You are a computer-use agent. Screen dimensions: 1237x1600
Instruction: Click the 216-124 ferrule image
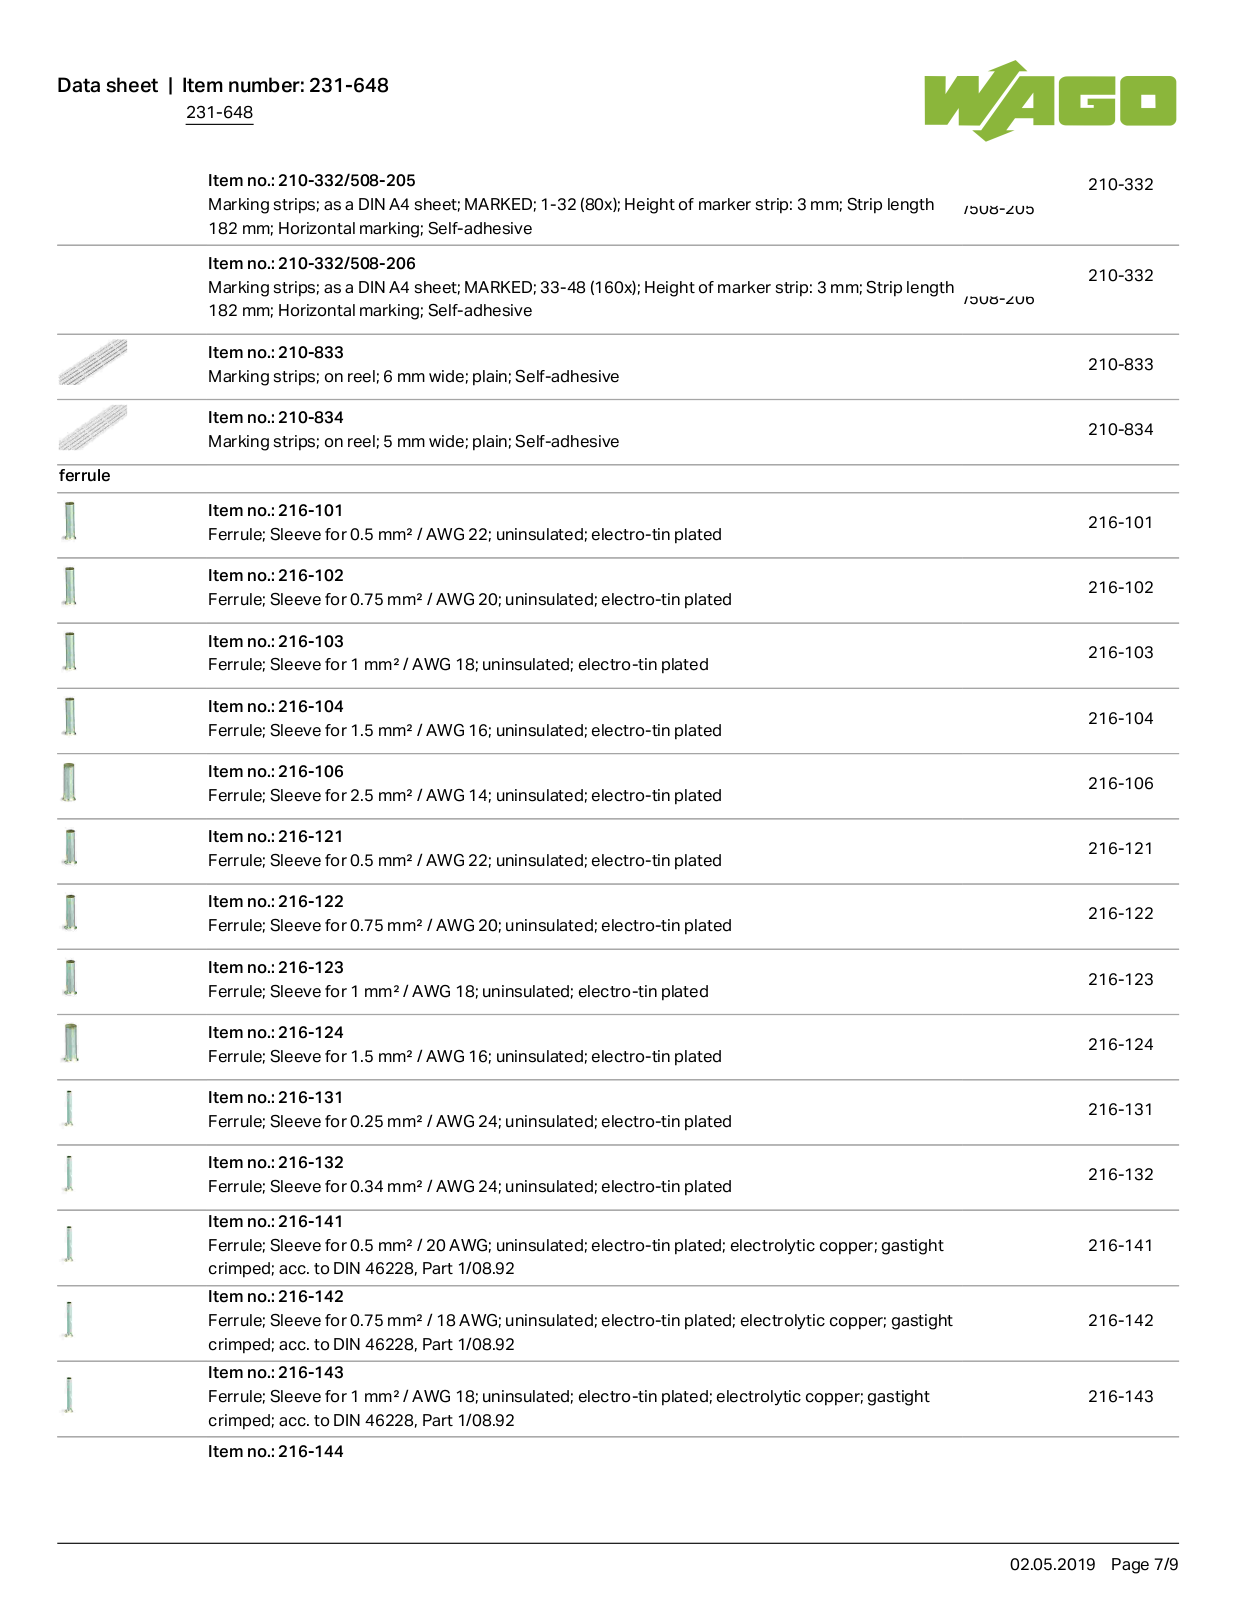[x=70, y=1043]
